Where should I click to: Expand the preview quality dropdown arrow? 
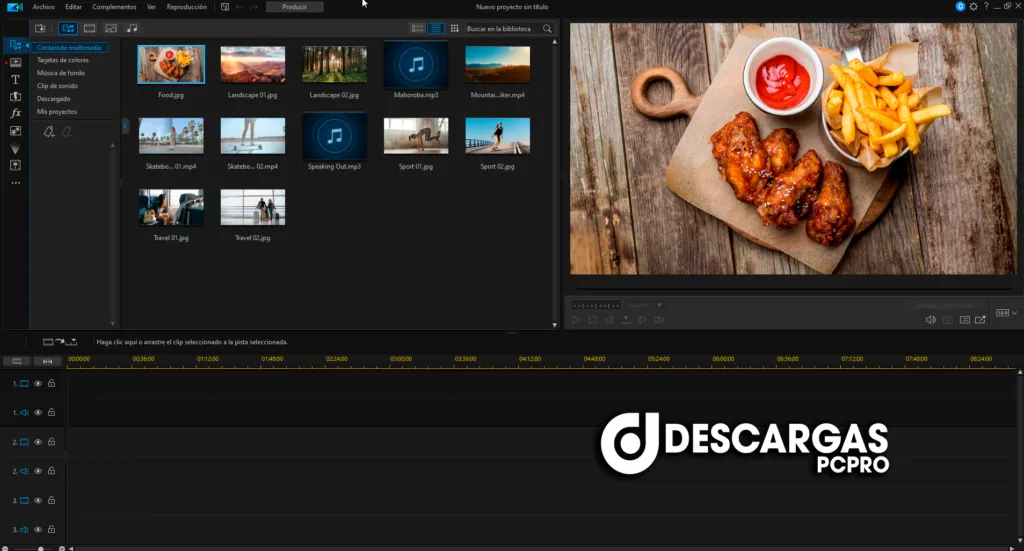click(x=660, y=305)
